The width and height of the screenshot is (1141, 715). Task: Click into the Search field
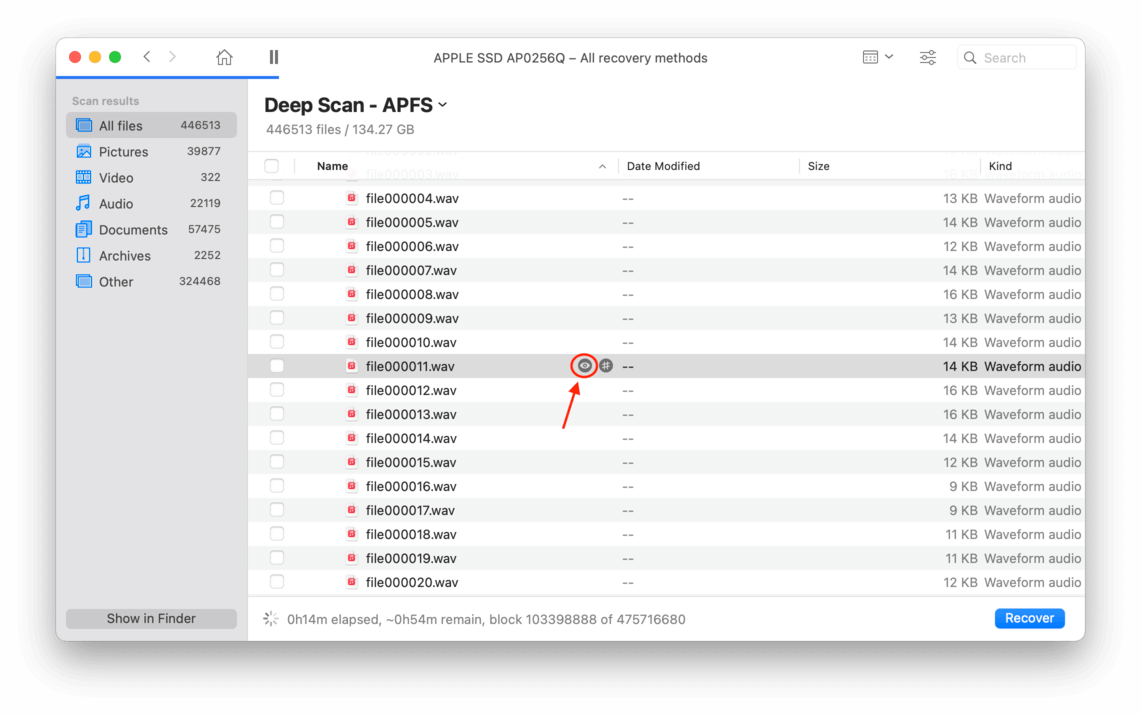1017,57
